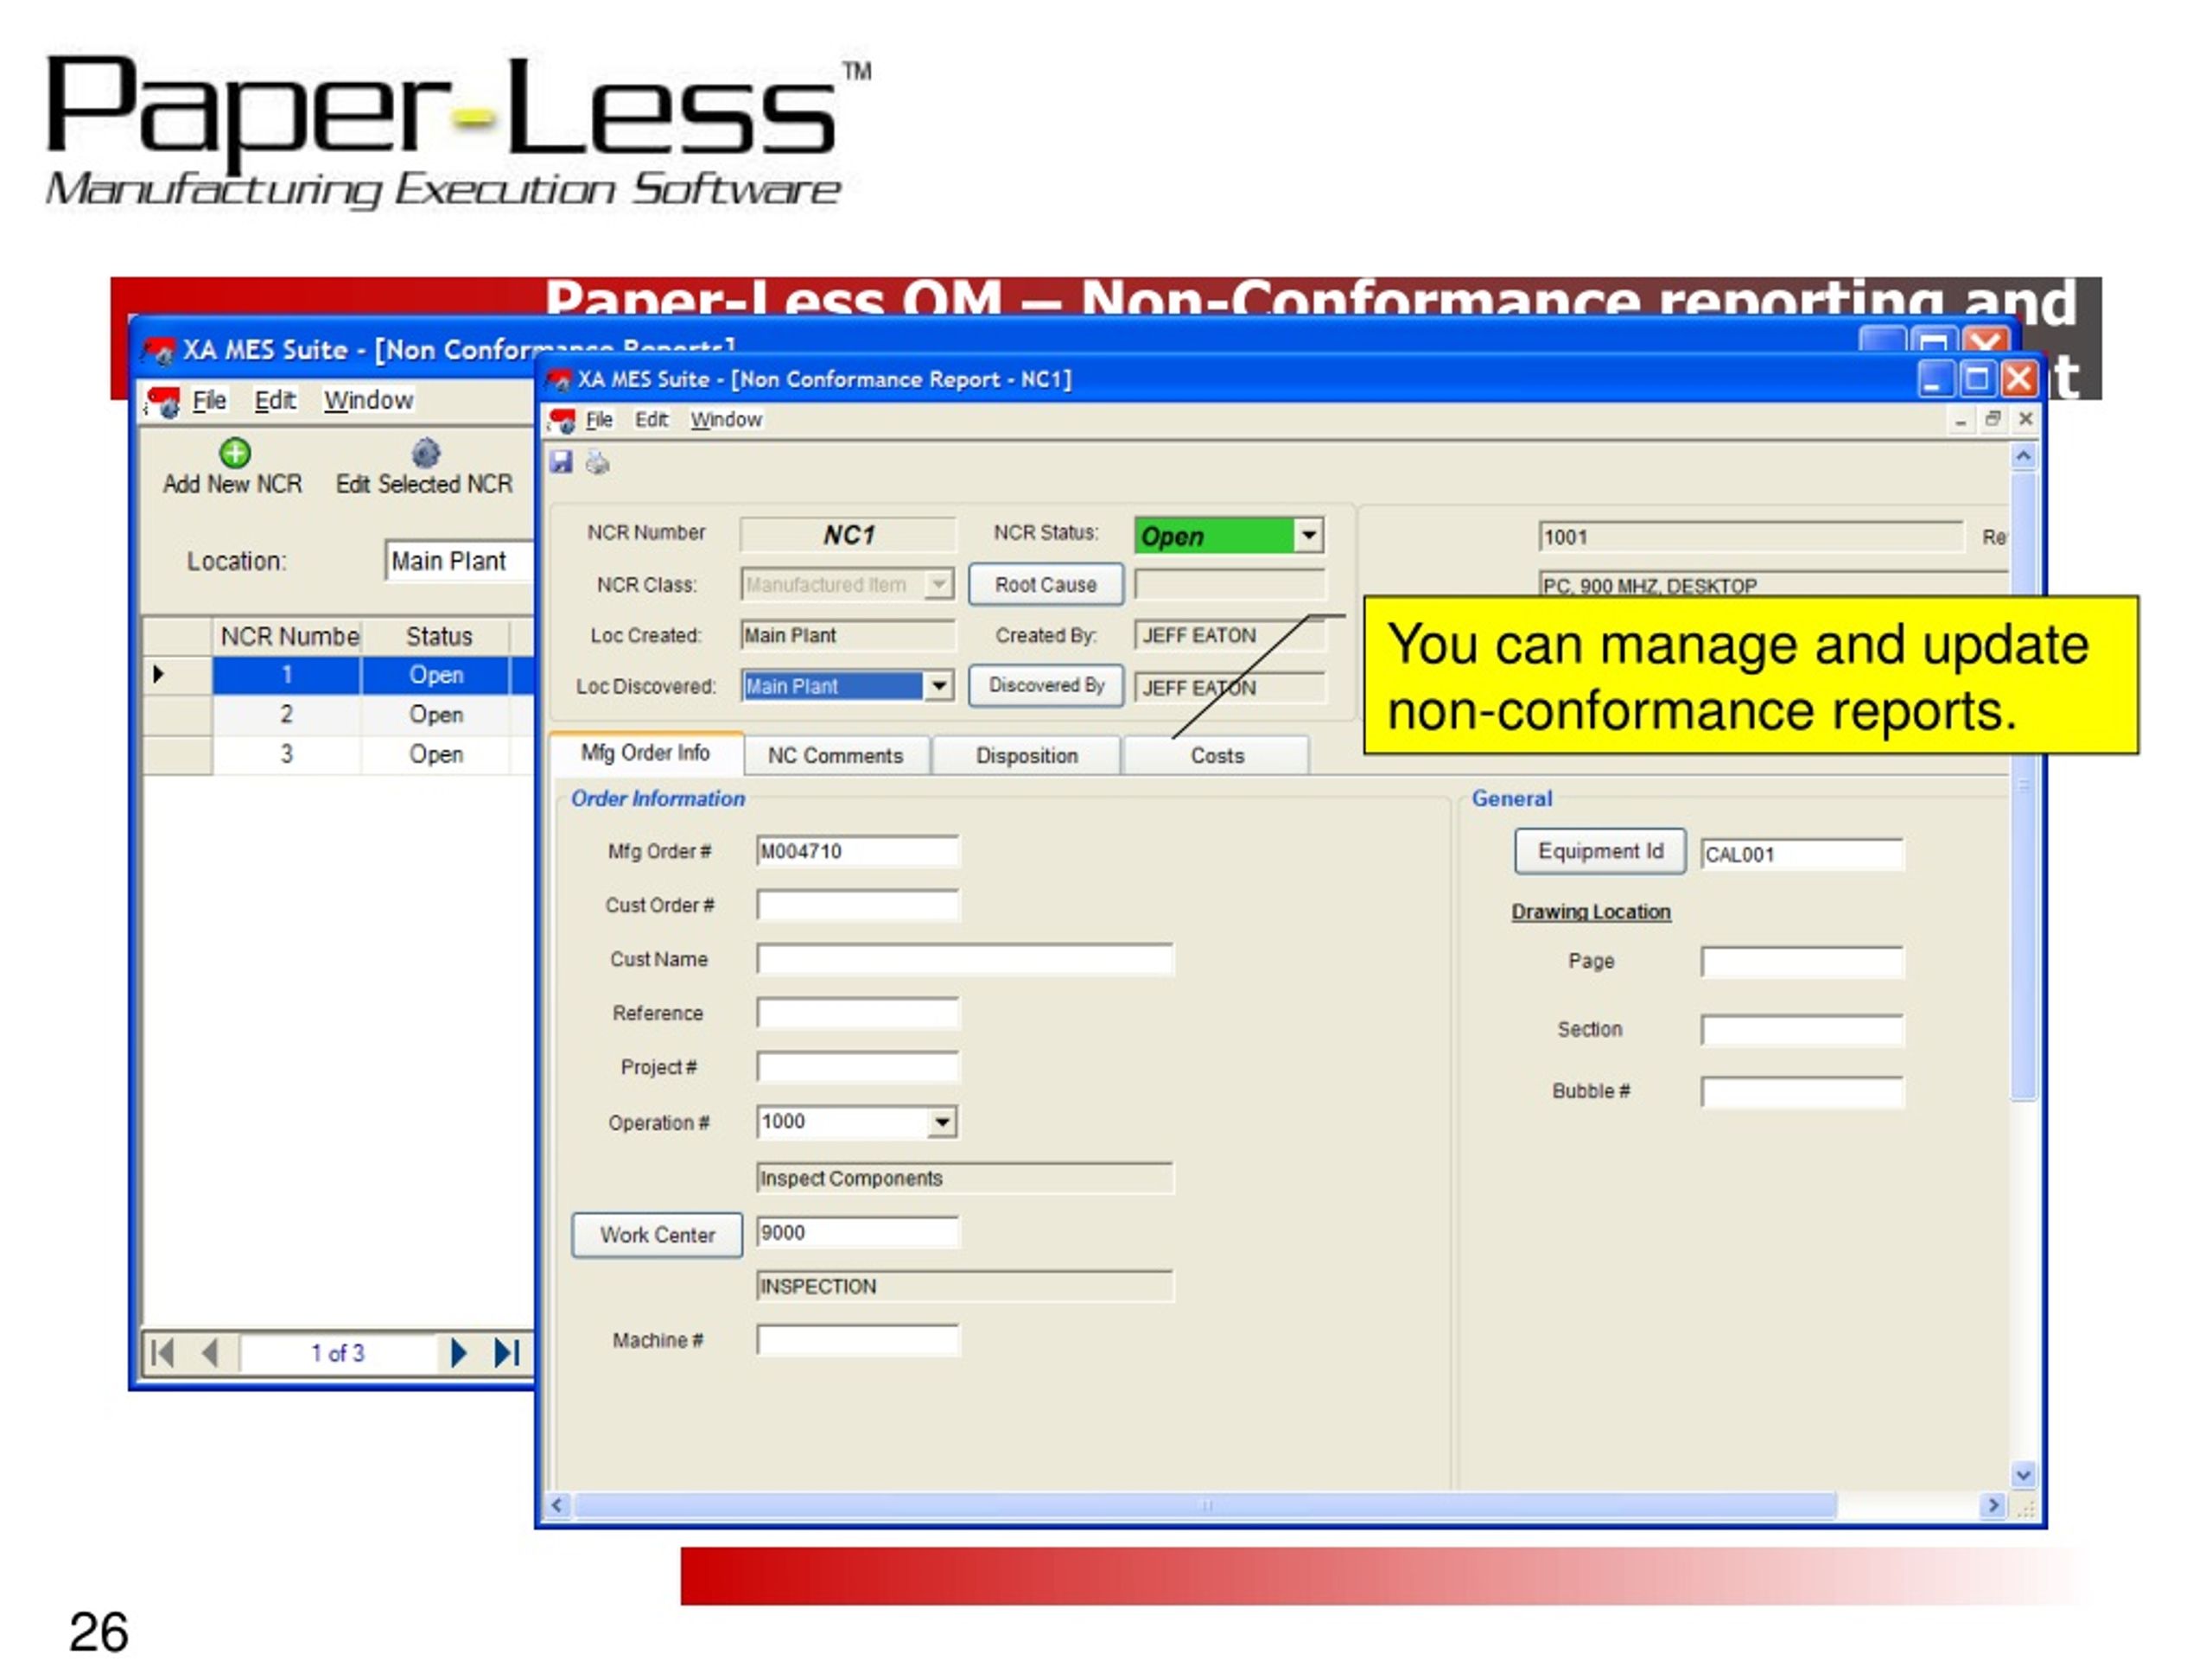Click the Created By JEFF EATON field
This screenshot has width=2212, height=1659.
coord(1230,635)
